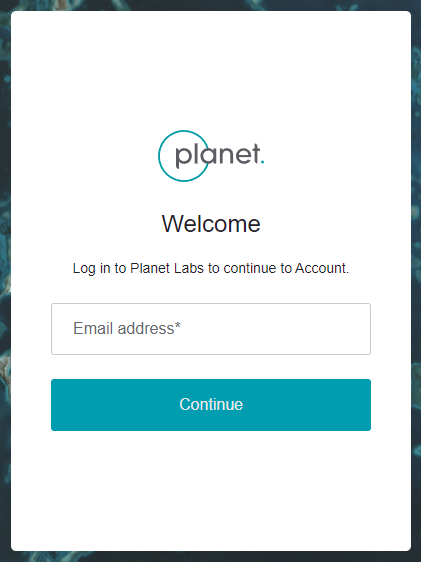Click the letter p in the planet wordmark
The image size is (421, 562).
coord(183,158)
